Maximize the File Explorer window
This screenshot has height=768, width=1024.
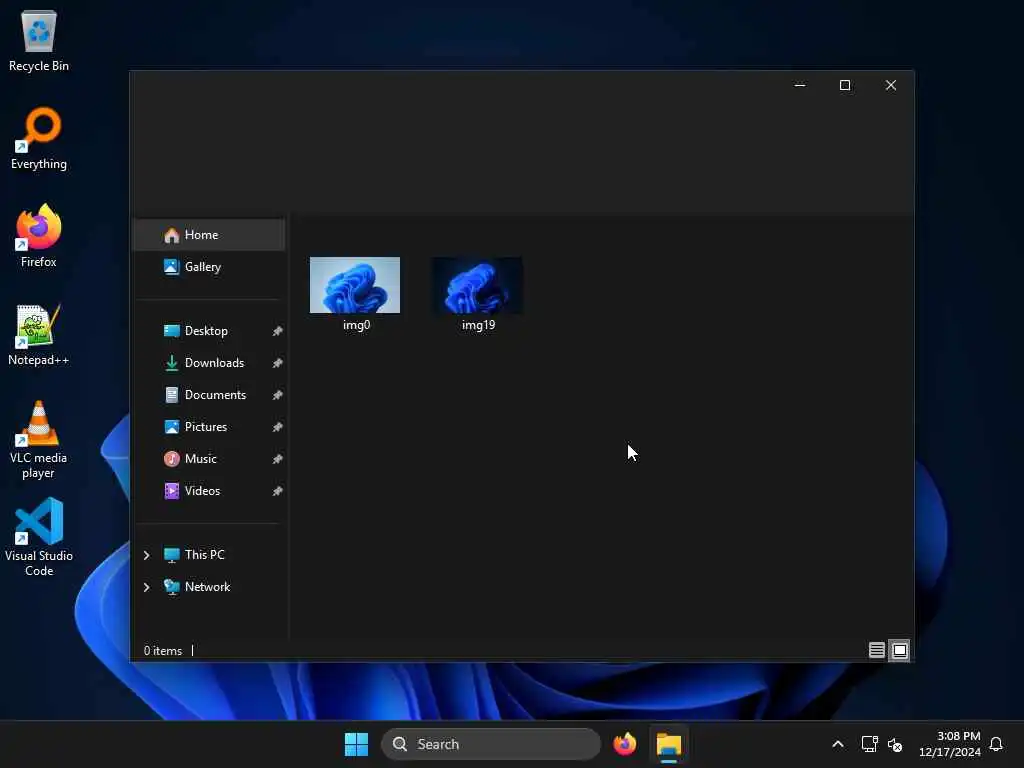point(845,86)
